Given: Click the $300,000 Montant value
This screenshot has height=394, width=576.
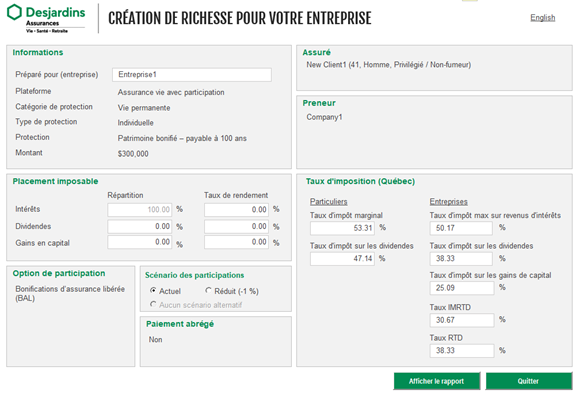Looking at the screenshot, I should [x=133, y=154].
